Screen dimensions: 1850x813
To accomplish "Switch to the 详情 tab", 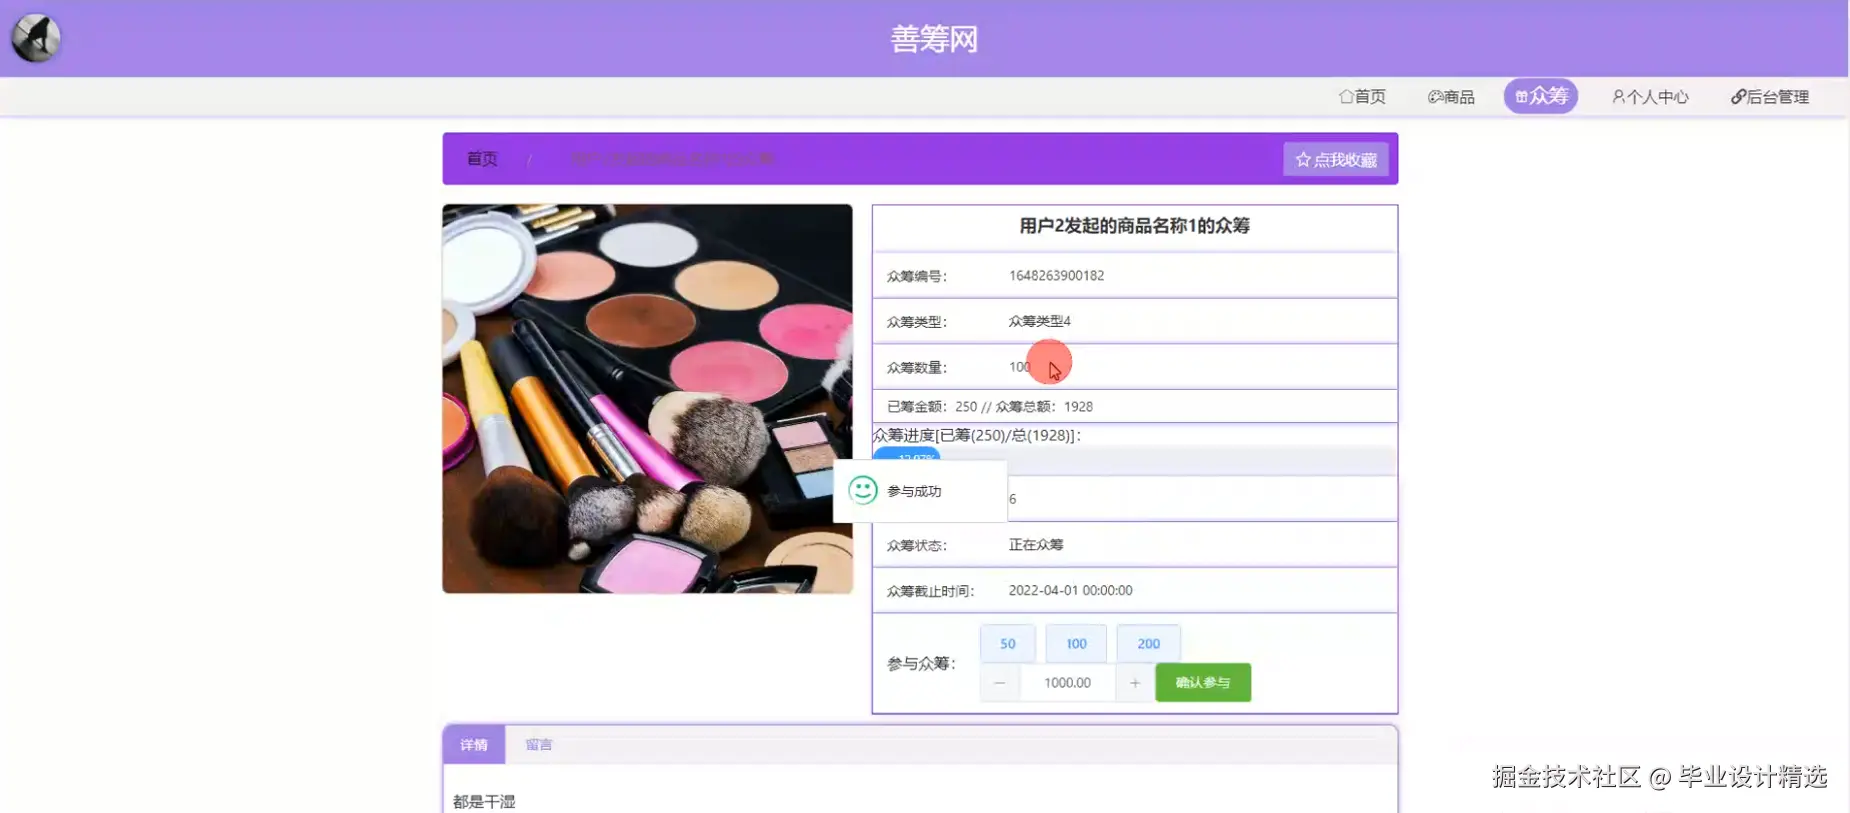I will pos(474,745).
